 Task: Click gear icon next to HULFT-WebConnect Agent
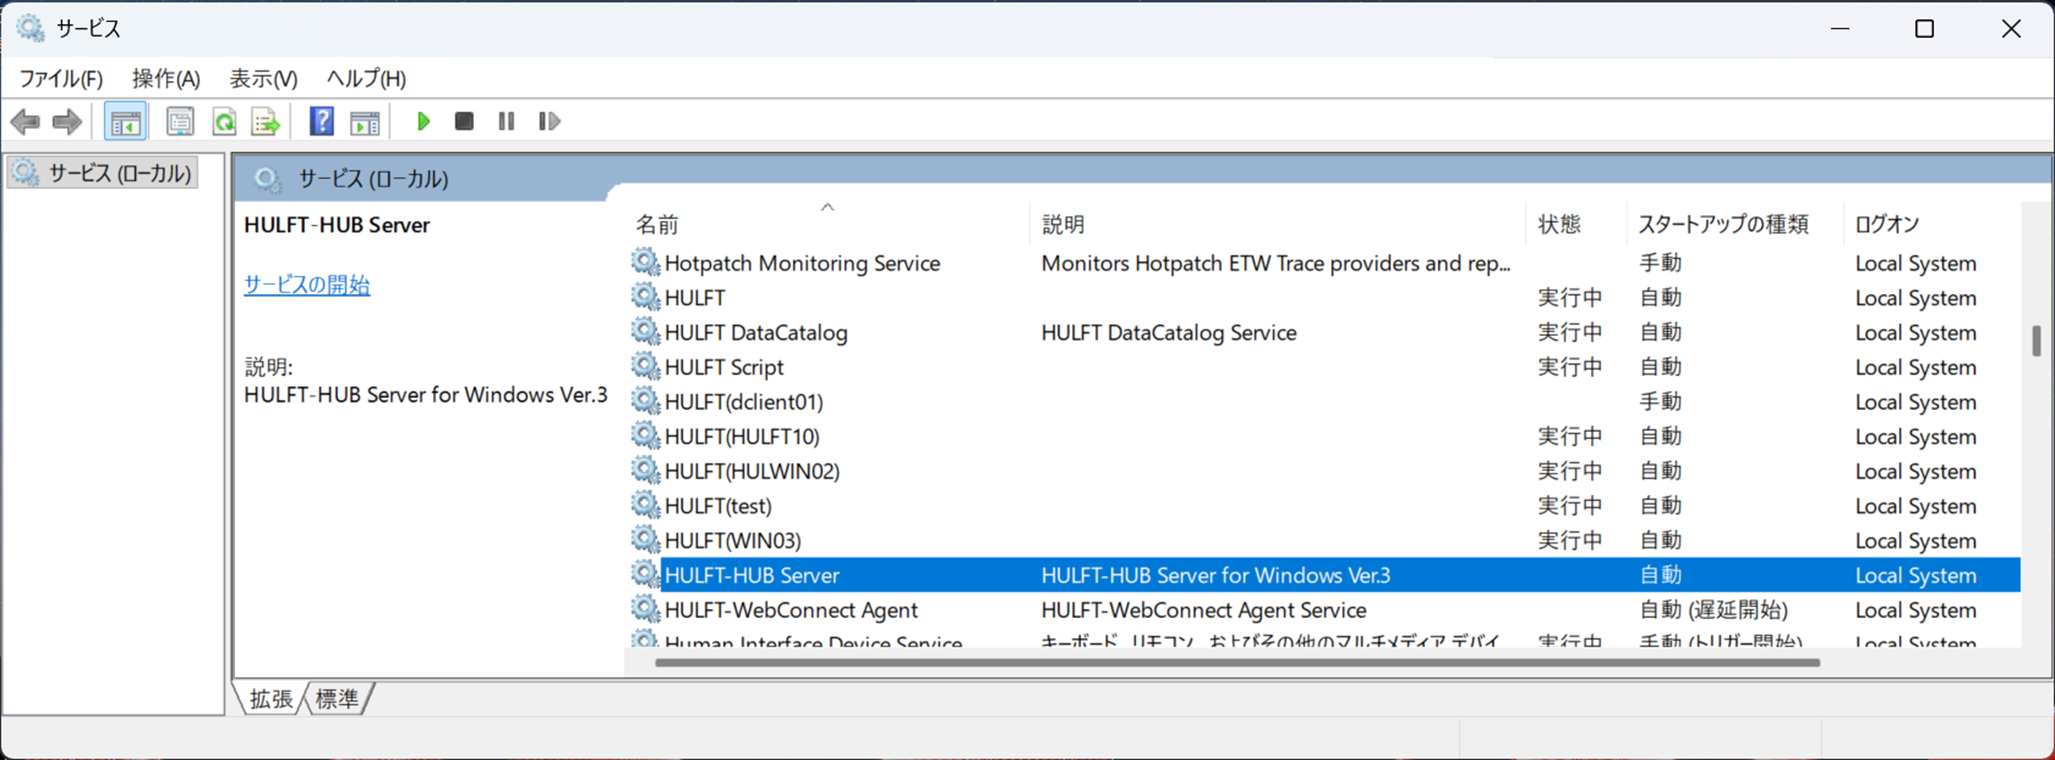[645, 609]
